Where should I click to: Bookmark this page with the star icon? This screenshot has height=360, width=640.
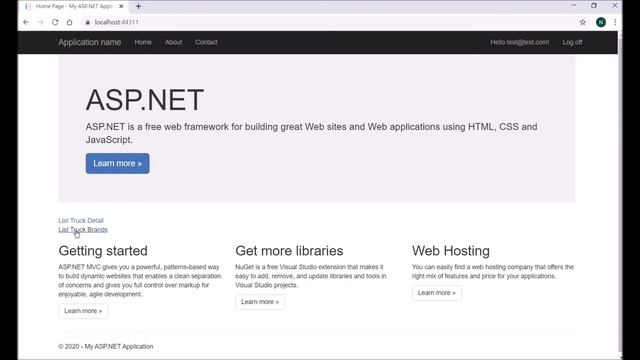tap(582, 22)
